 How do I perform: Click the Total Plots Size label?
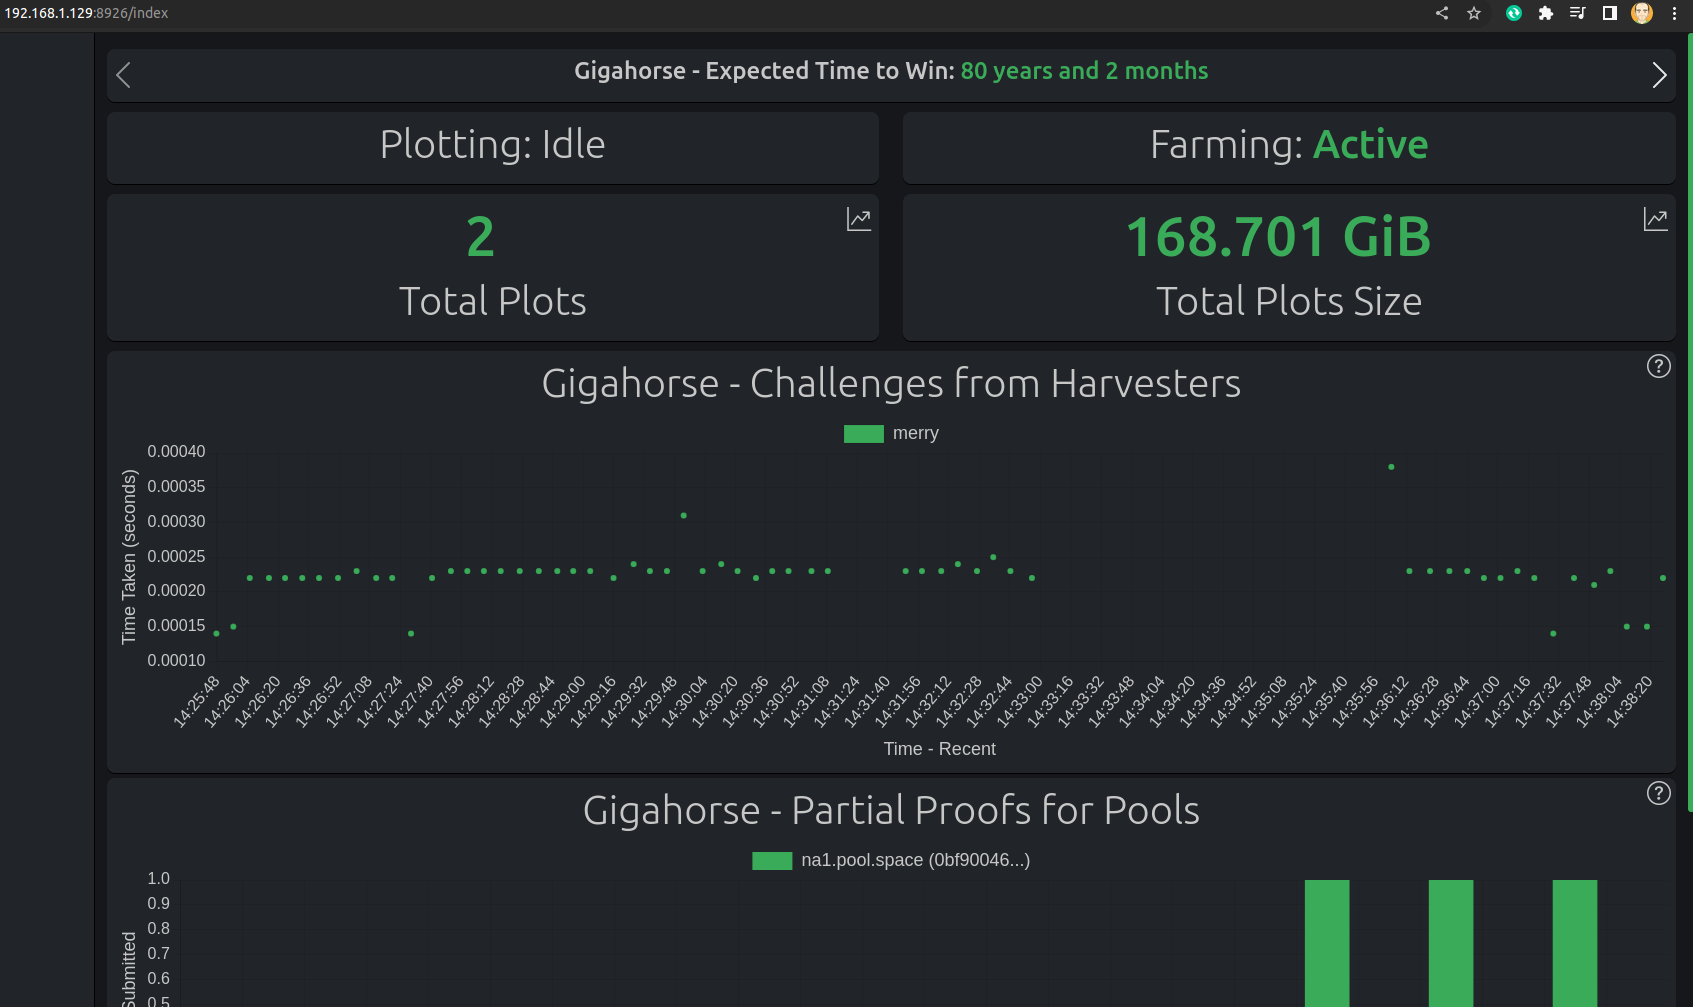coord(1289,302)
